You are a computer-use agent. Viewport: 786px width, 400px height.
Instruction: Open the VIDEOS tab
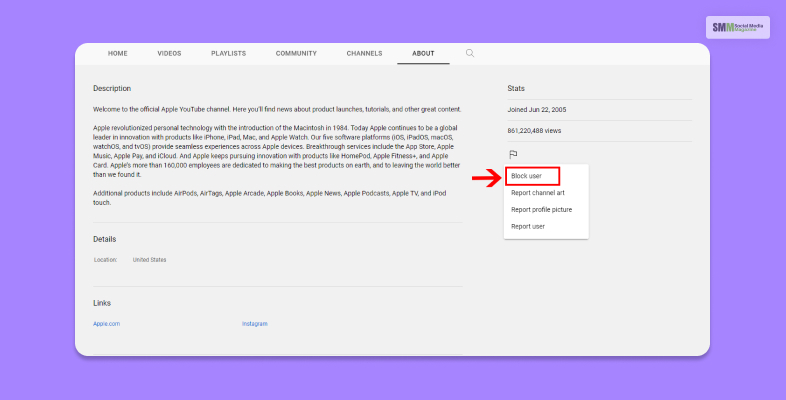[x=169, y=53]
